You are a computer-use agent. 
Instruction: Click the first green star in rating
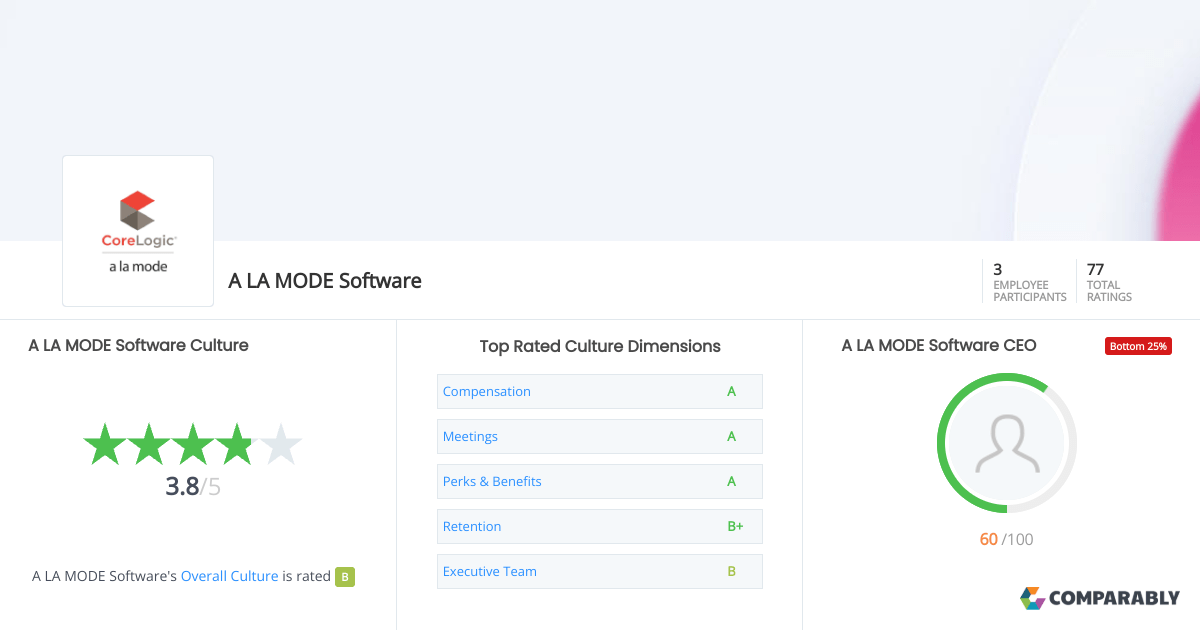point(103,443)
